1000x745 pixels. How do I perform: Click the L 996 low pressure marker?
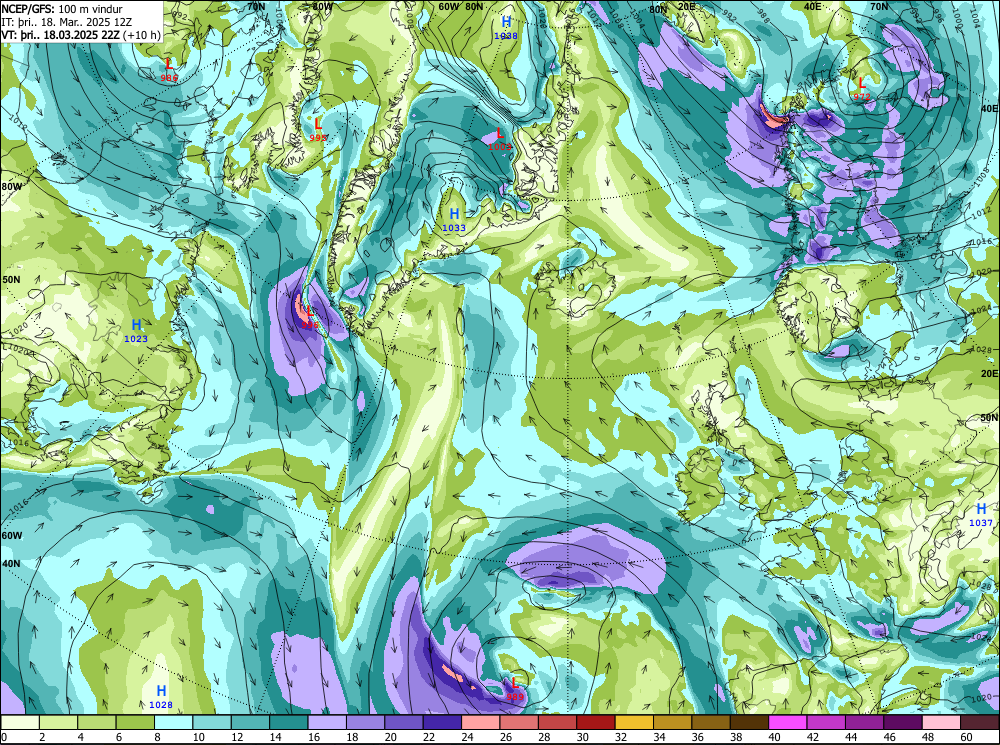click(310, 316)
